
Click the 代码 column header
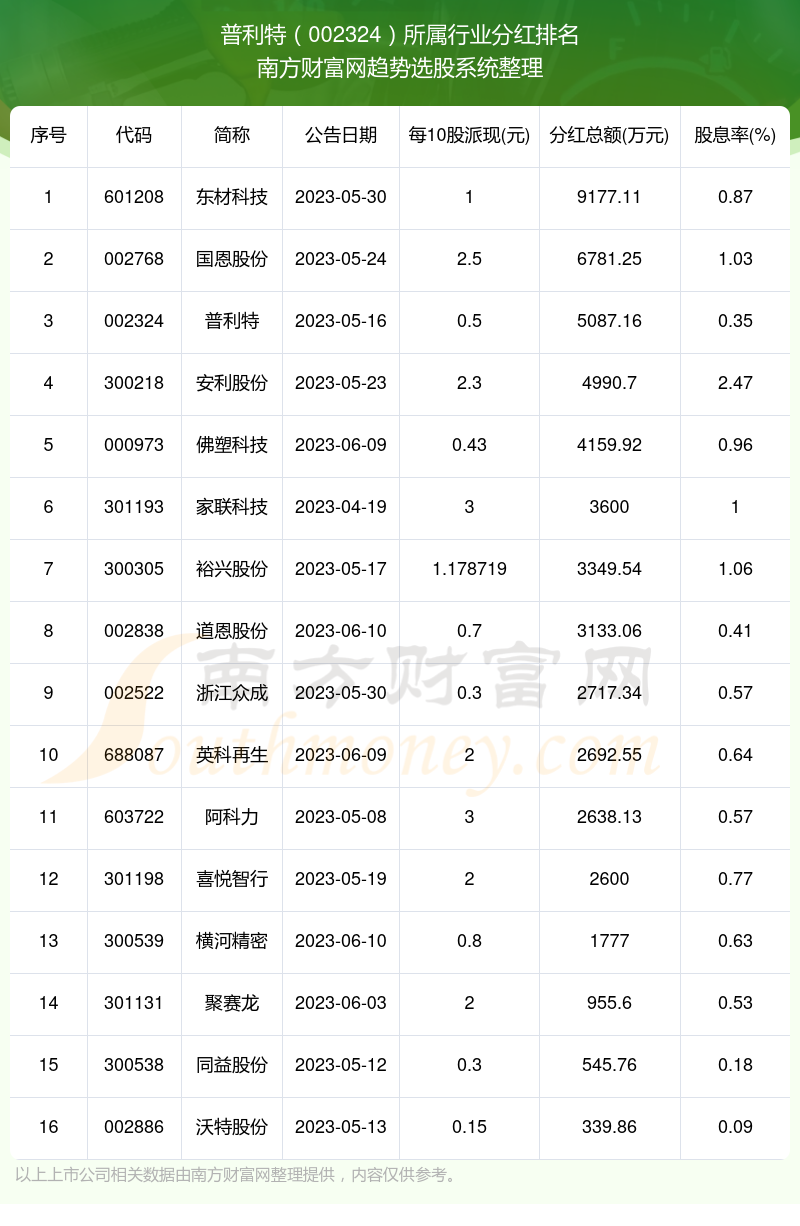click(x=134, y=136)
